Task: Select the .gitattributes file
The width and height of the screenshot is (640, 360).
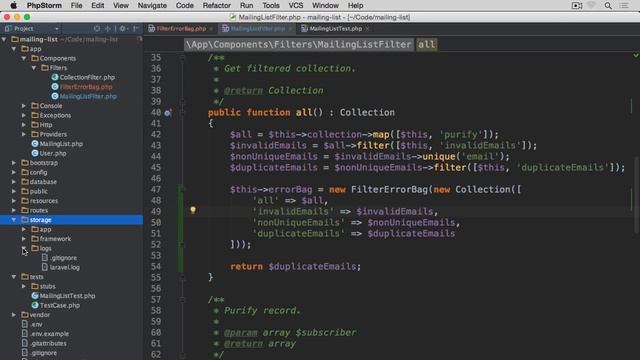Action: point(48,343)
